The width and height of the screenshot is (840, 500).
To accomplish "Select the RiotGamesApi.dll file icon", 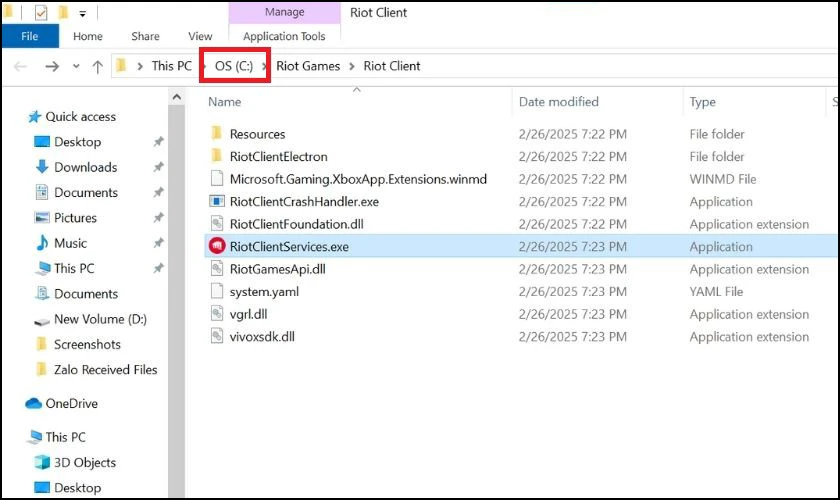I will click(x=216, y=268).
